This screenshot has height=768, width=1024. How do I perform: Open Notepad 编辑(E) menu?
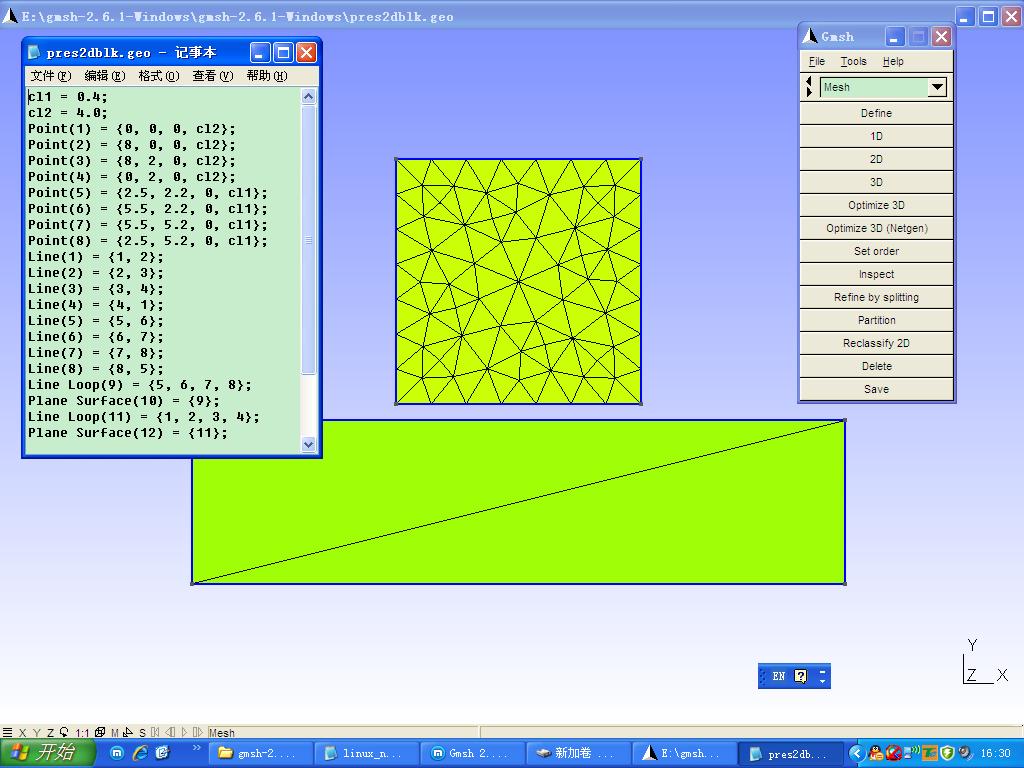pyautogui.click(x=105, y=76)
